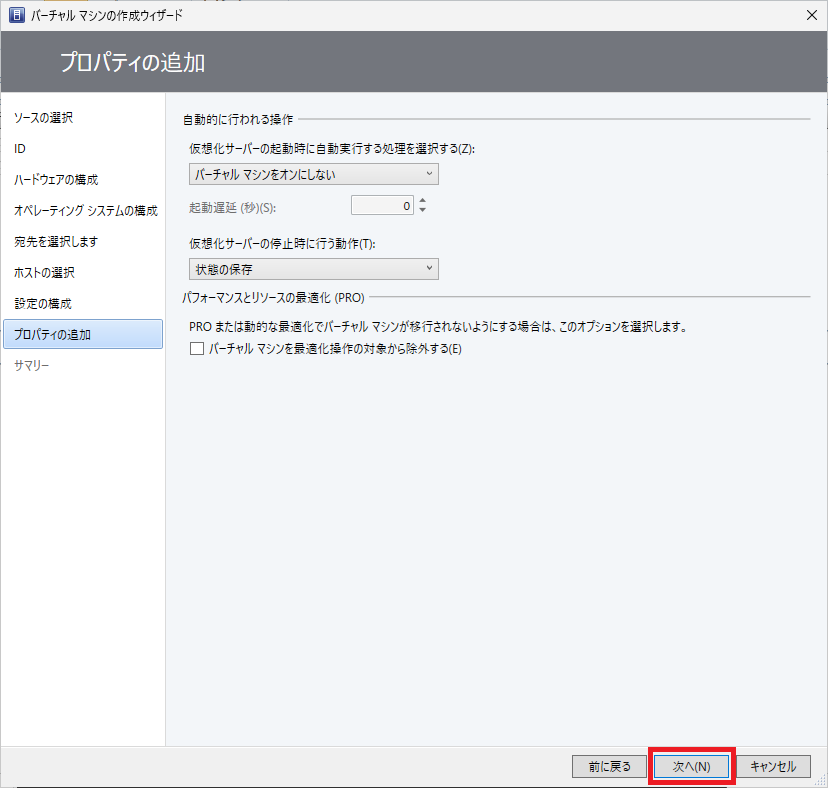Go to the ホストの選択 step
This screenshot has width=828, height=788.
click(44, 273)
